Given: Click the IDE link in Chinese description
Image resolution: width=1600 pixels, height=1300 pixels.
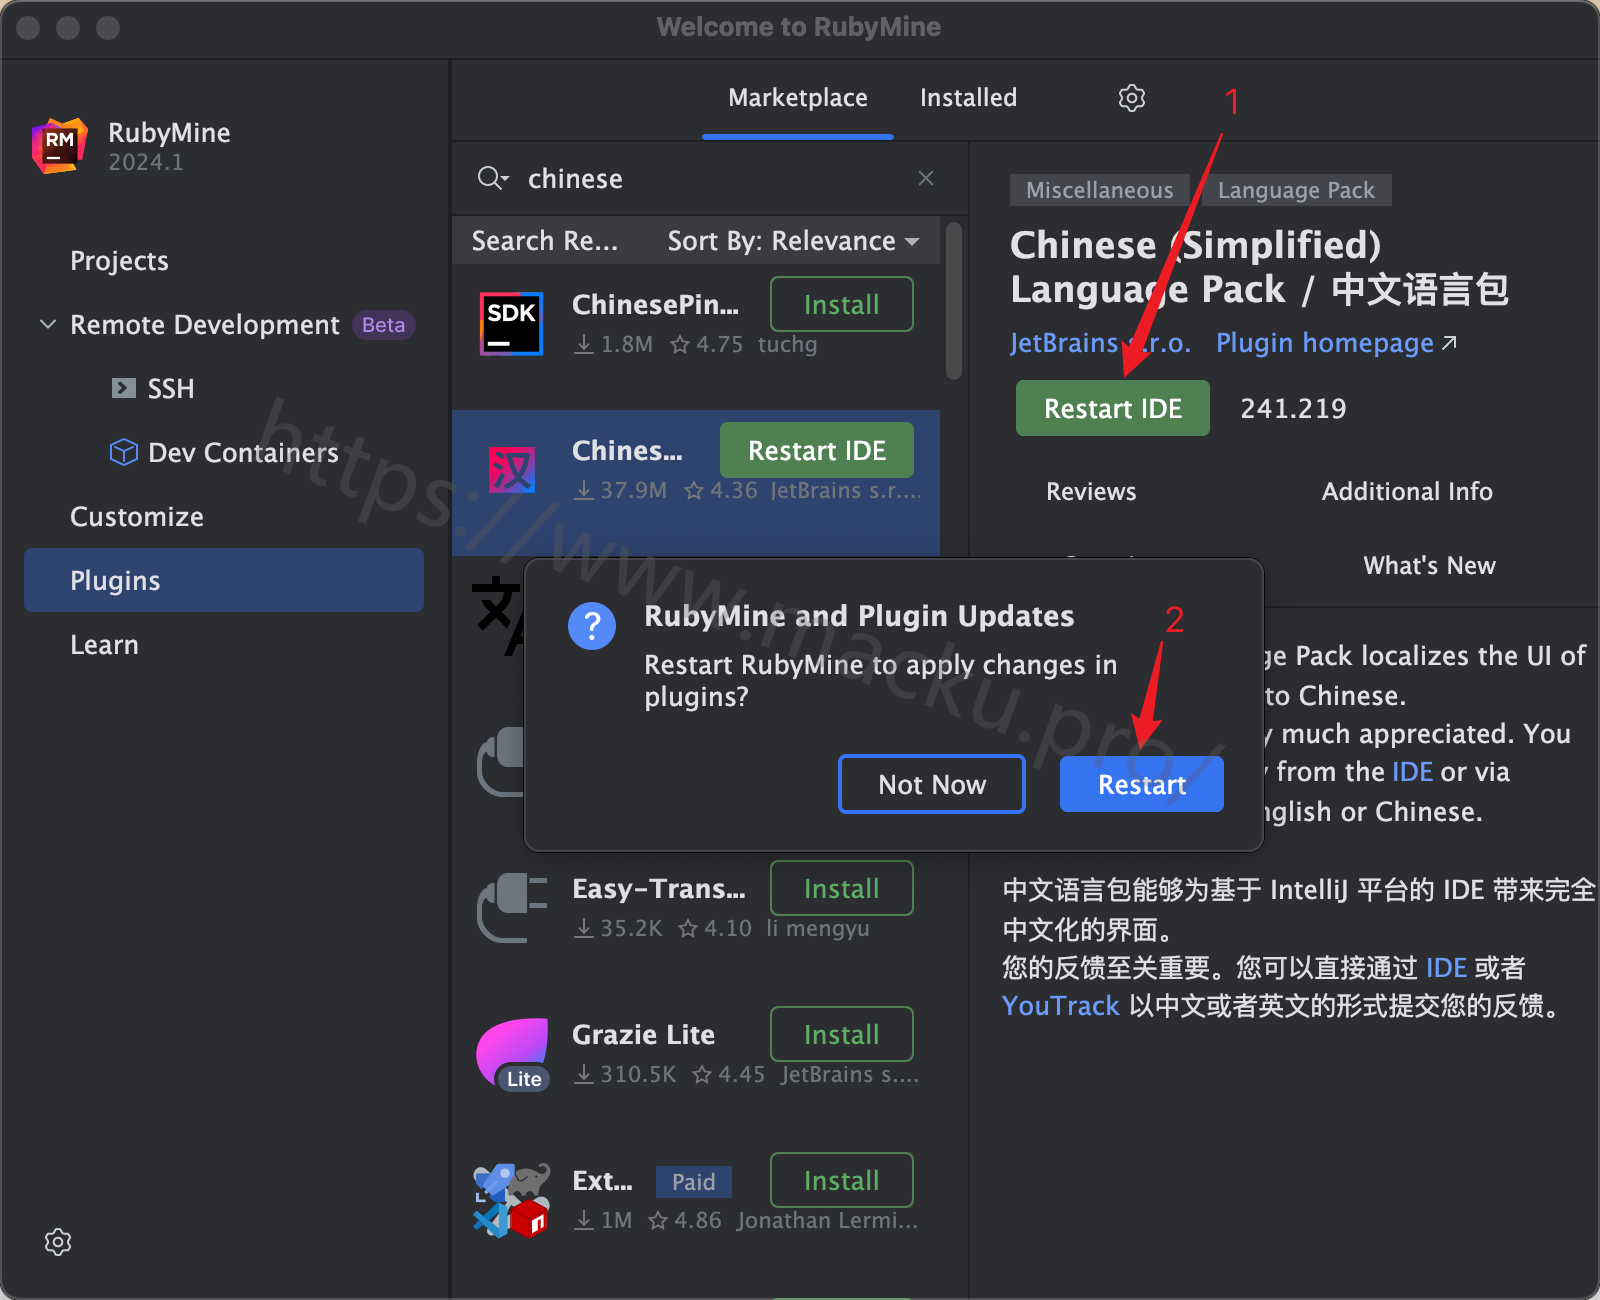Looking at the screenshot, I should 1446,968.
